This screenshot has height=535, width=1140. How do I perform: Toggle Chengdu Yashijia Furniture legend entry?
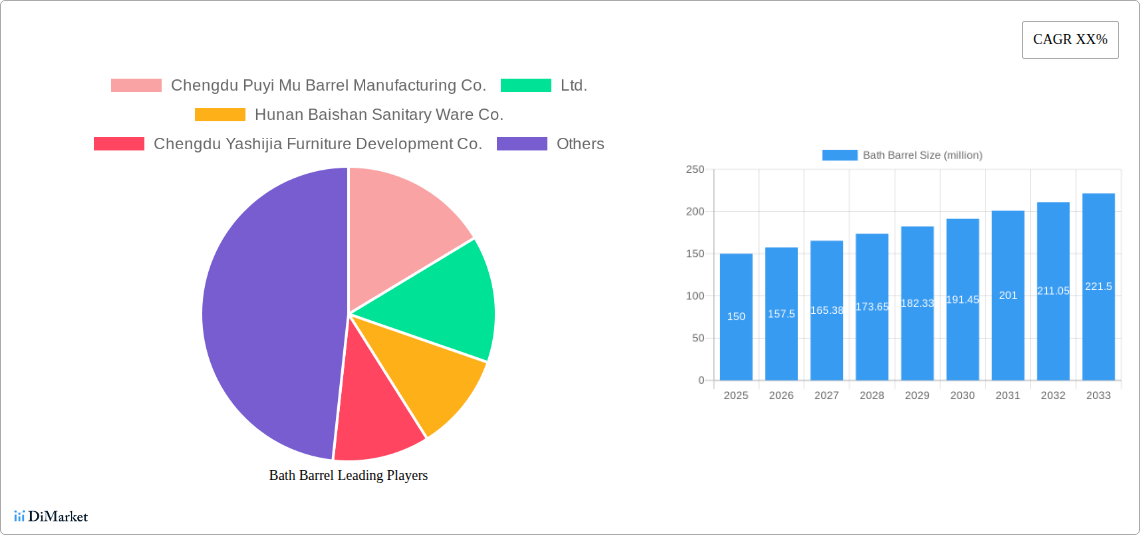(119, 144)
